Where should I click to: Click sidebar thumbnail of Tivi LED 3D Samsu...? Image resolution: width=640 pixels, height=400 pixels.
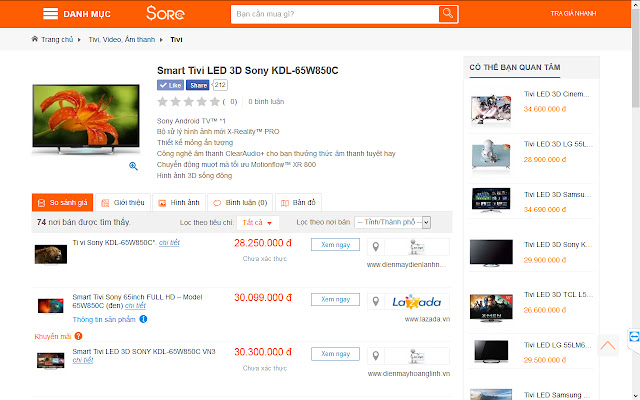click(x=491, y=200)
